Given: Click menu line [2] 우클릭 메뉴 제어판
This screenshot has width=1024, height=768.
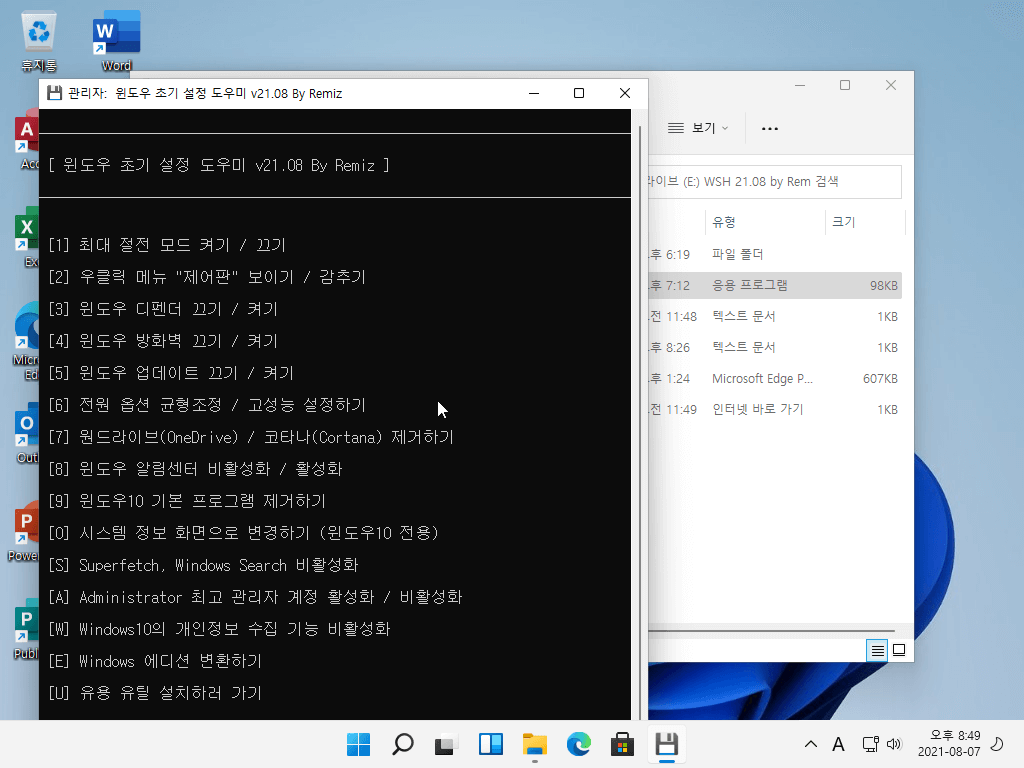Looking at the screenshot, I should coord(207,277).
